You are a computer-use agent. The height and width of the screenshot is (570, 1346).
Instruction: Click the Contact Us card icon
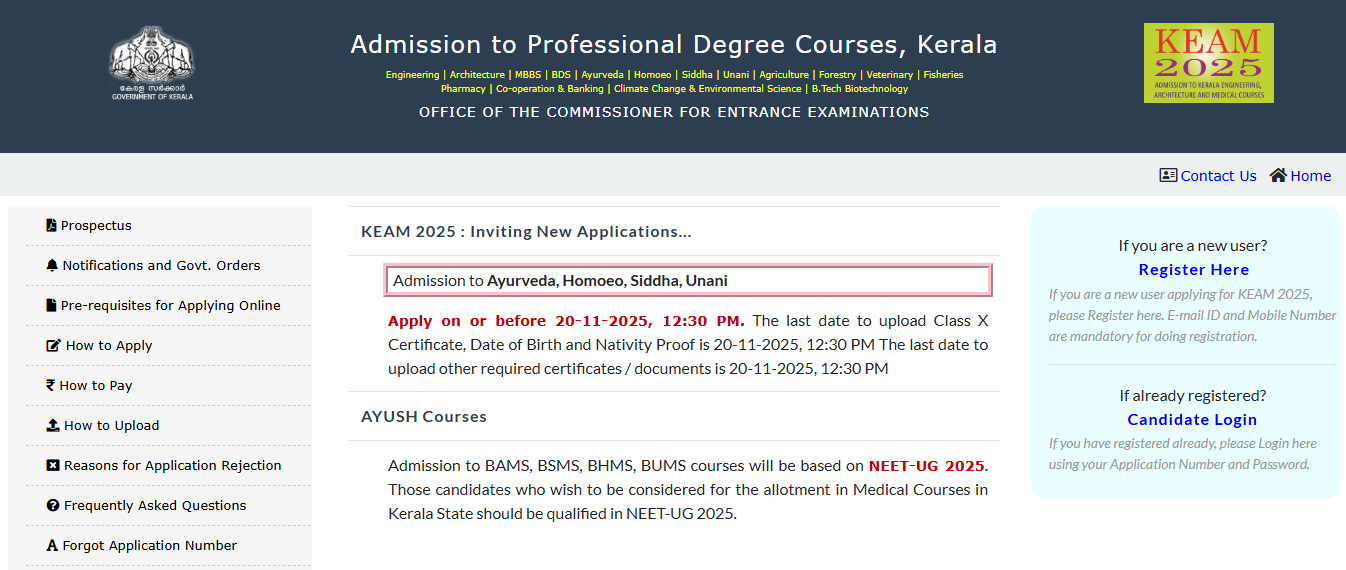pos(1168,176)
